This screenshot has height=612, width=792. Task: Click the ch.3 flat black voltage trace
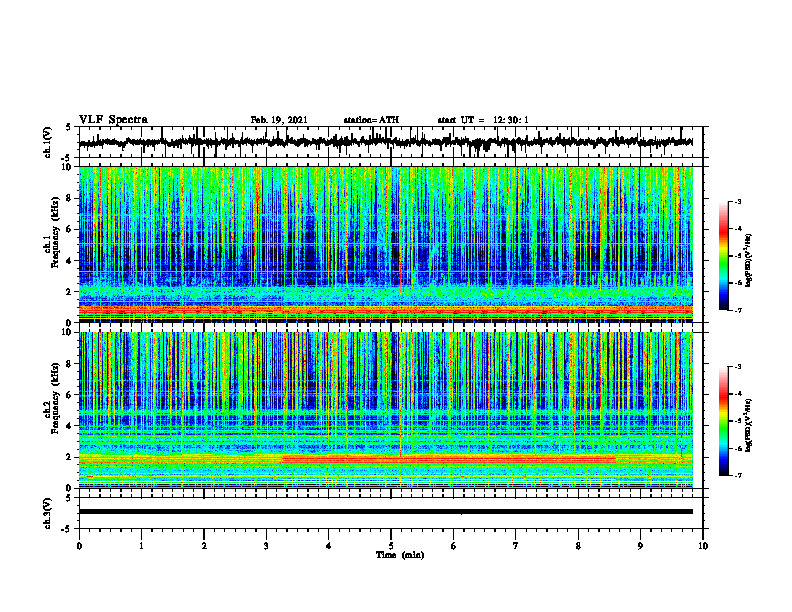(x=385, y=512)
